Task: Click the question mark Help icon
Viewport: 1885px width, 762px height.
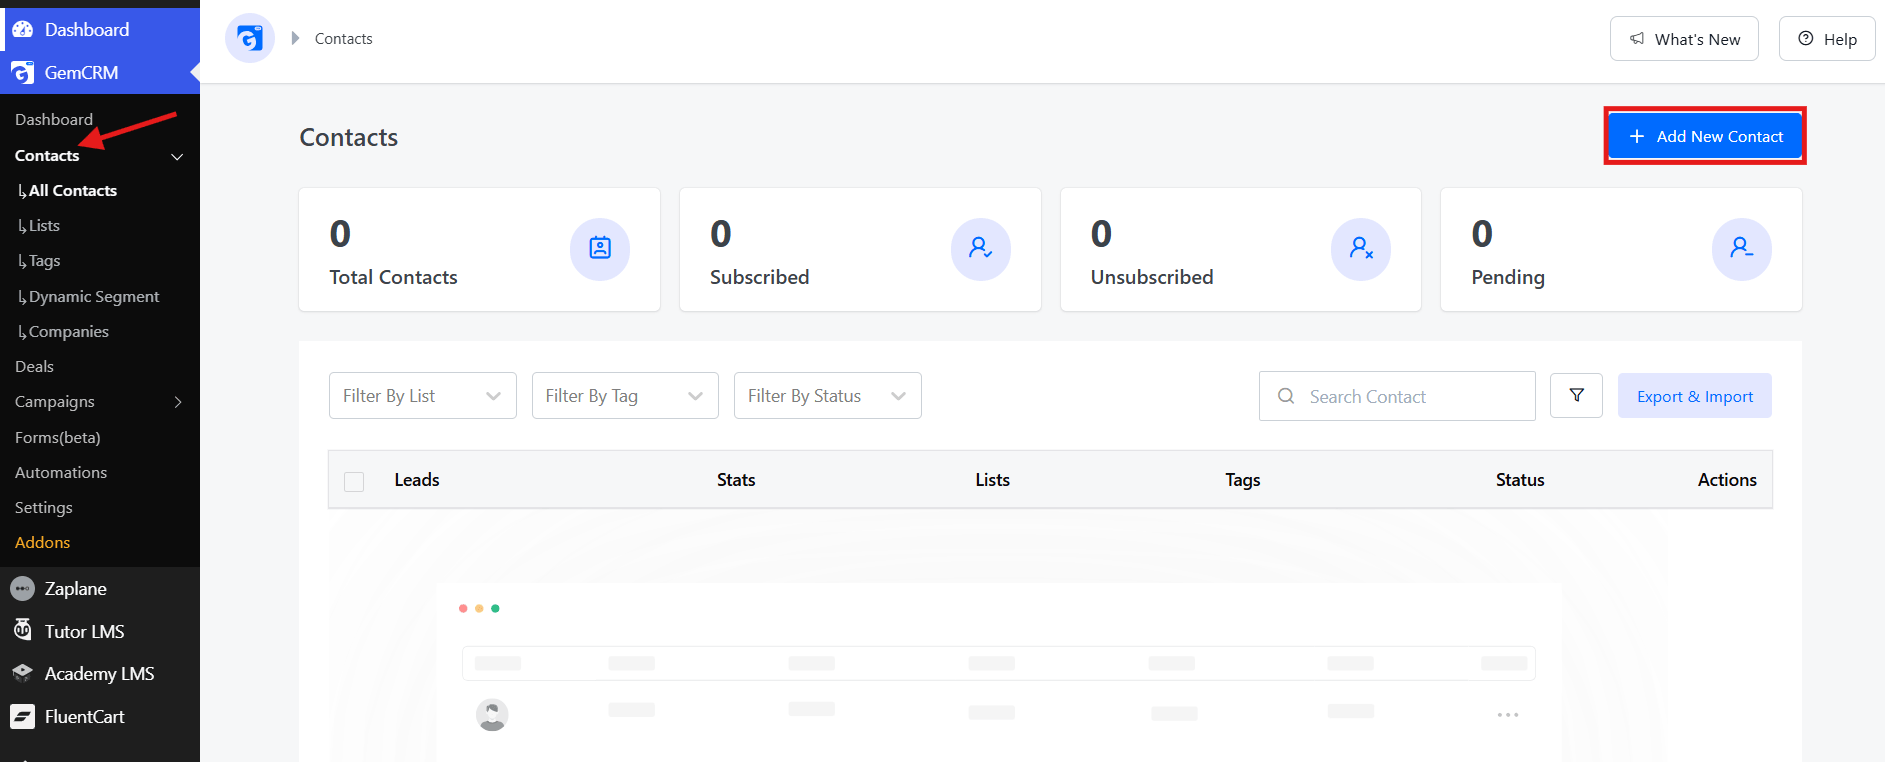Action: pyautogui.click(x=1806, y=39)
